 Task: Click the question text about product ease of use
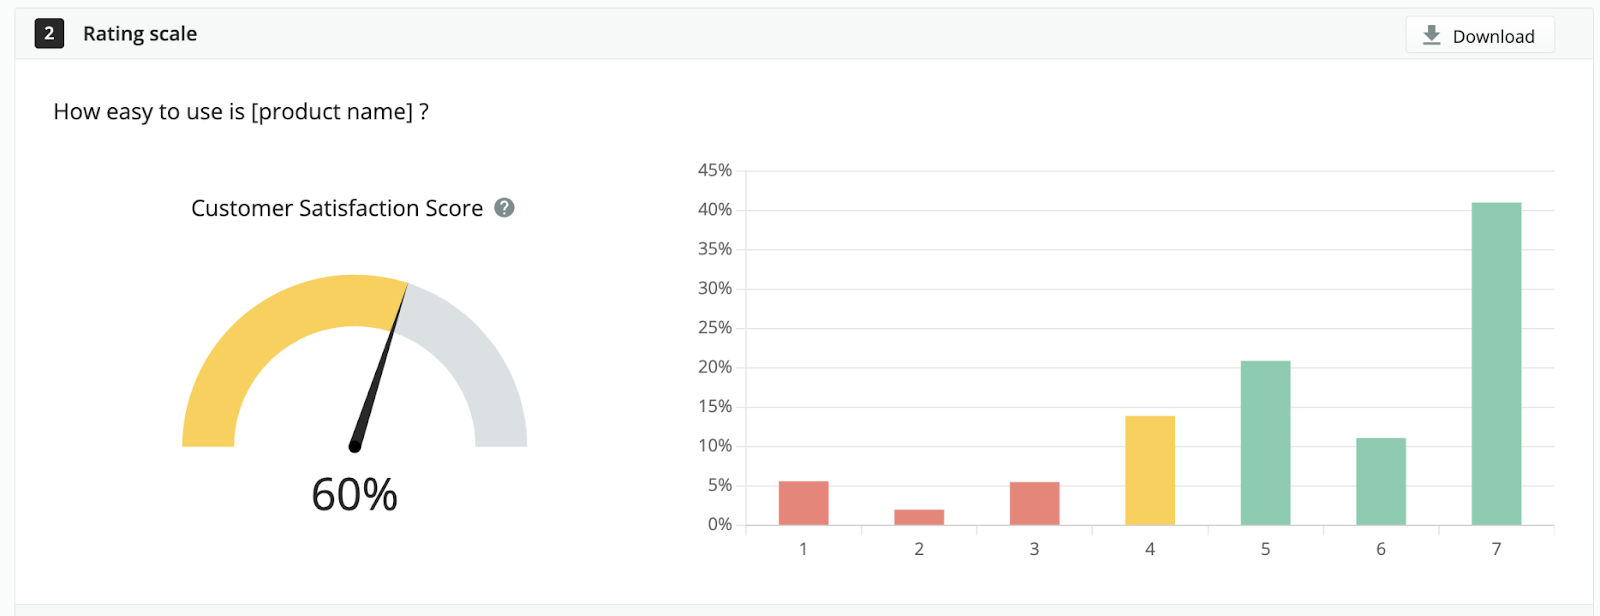tap(241, 112)
